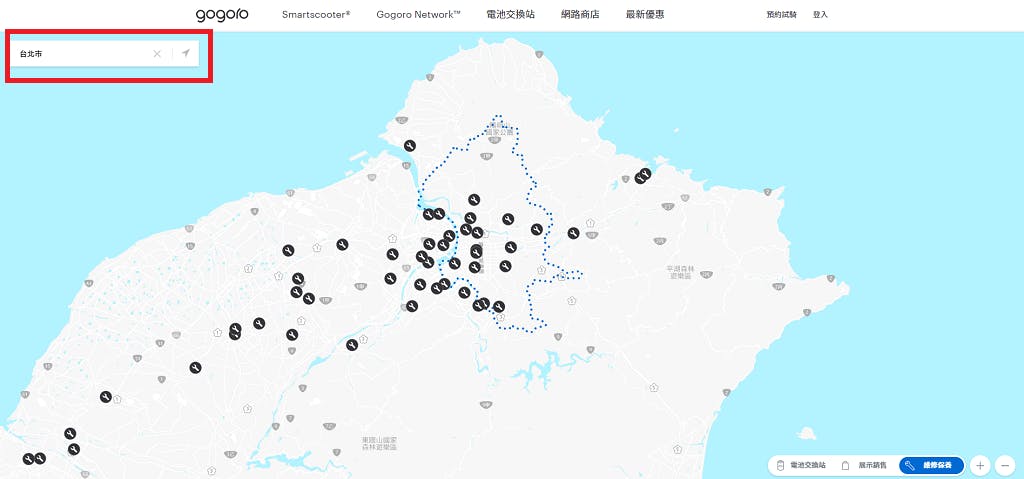1024x479 pixels.
Task: Zoom in the map with plus button
Action: pyautogui.click(x=980, y=465)
